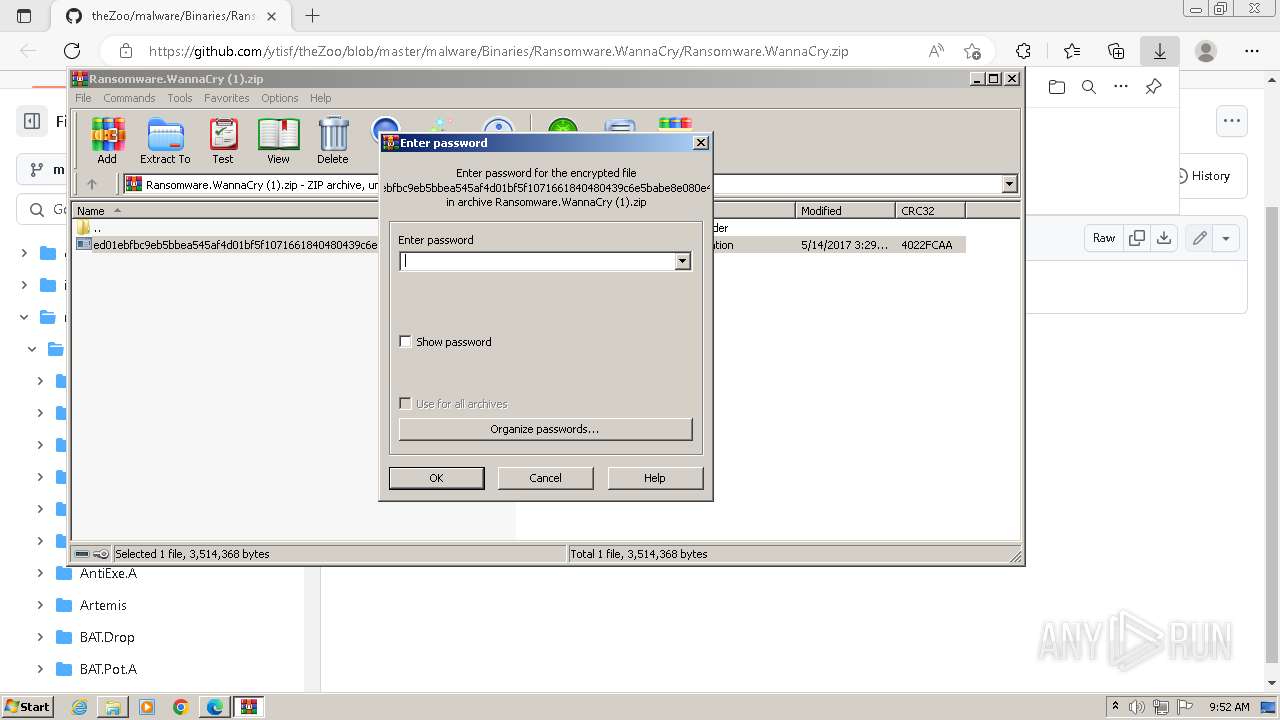1280x720 pixels.
Task: Expand the Artemis folder
Action: (40, 605)
